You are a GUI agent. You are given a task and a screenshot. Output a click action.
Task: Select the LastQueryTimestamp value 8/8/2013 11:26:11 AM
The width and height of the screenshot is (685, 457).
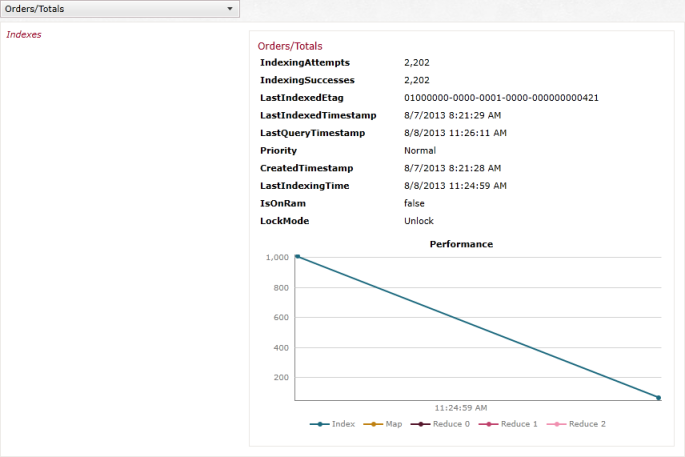(x=455, y=133)
